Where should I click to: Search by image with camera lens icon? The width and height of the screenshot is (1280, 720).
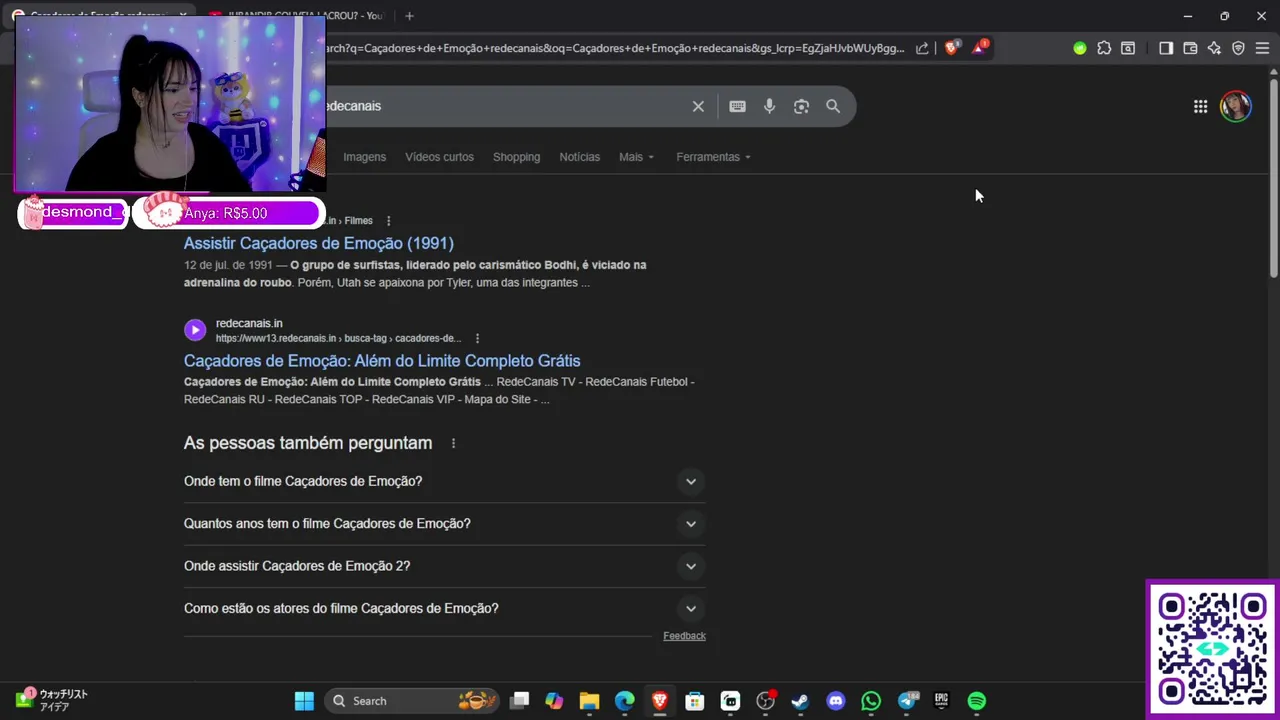point(801,106)
